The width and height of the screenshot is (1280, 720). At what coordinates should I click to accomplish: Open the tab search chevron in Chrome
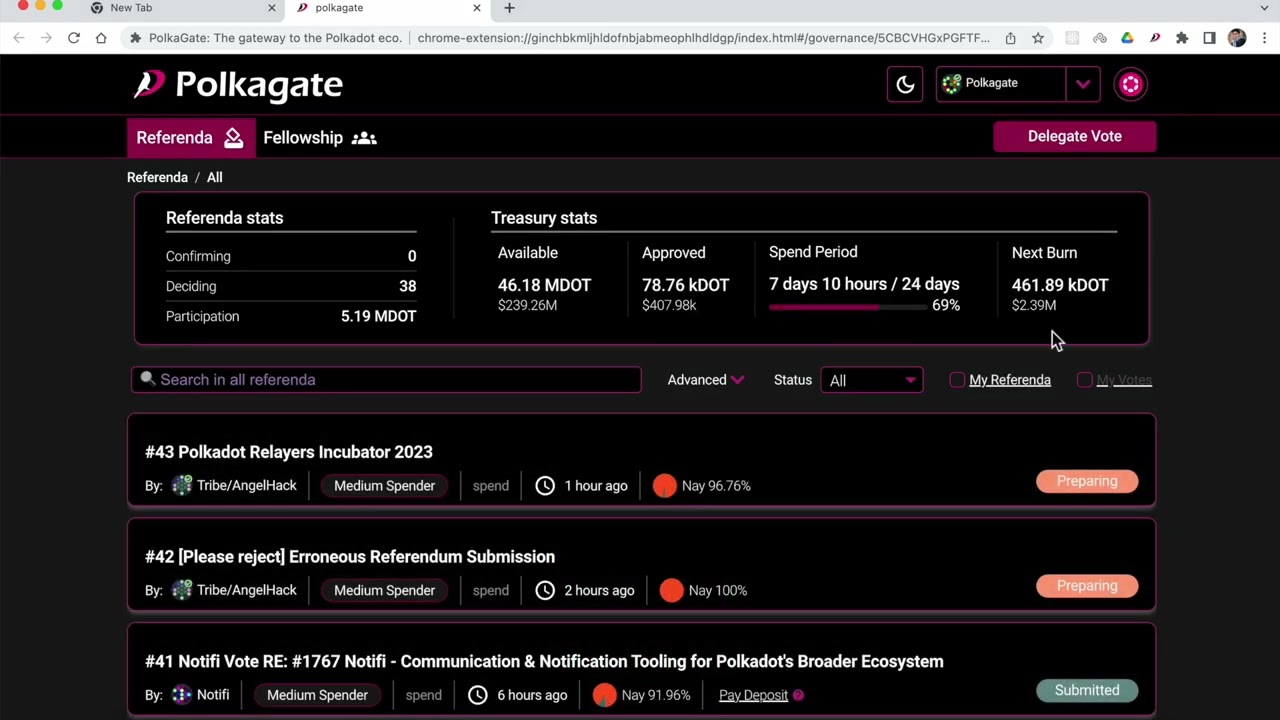pos(1264,8)
